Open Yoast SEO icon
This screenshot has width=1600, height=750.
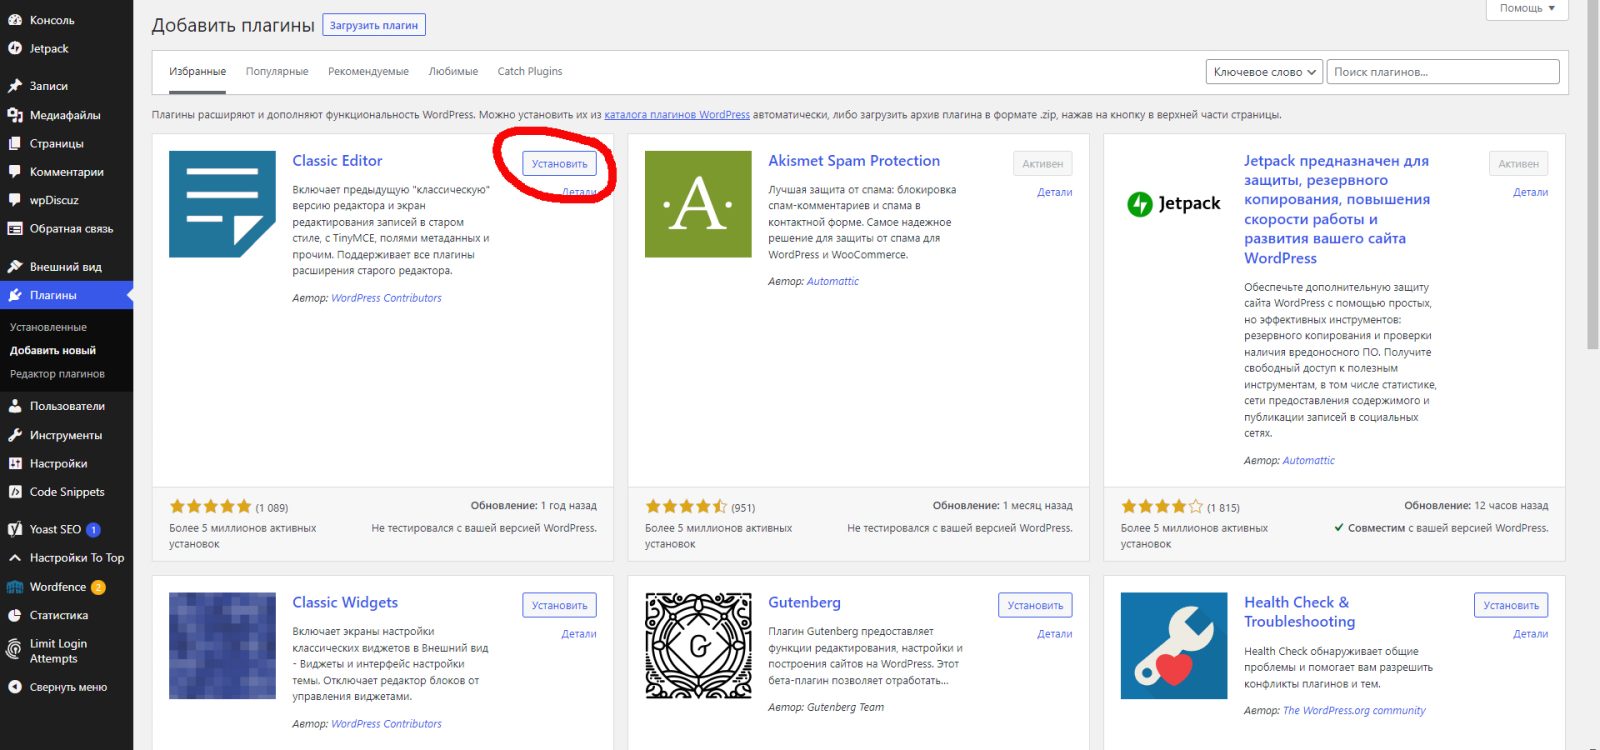point(15,529)
